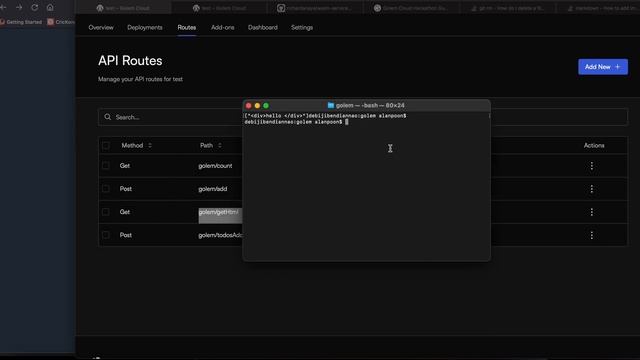Maximize the golem terminal window
This screenshot has width=640, height=360.
click(266, 105)
